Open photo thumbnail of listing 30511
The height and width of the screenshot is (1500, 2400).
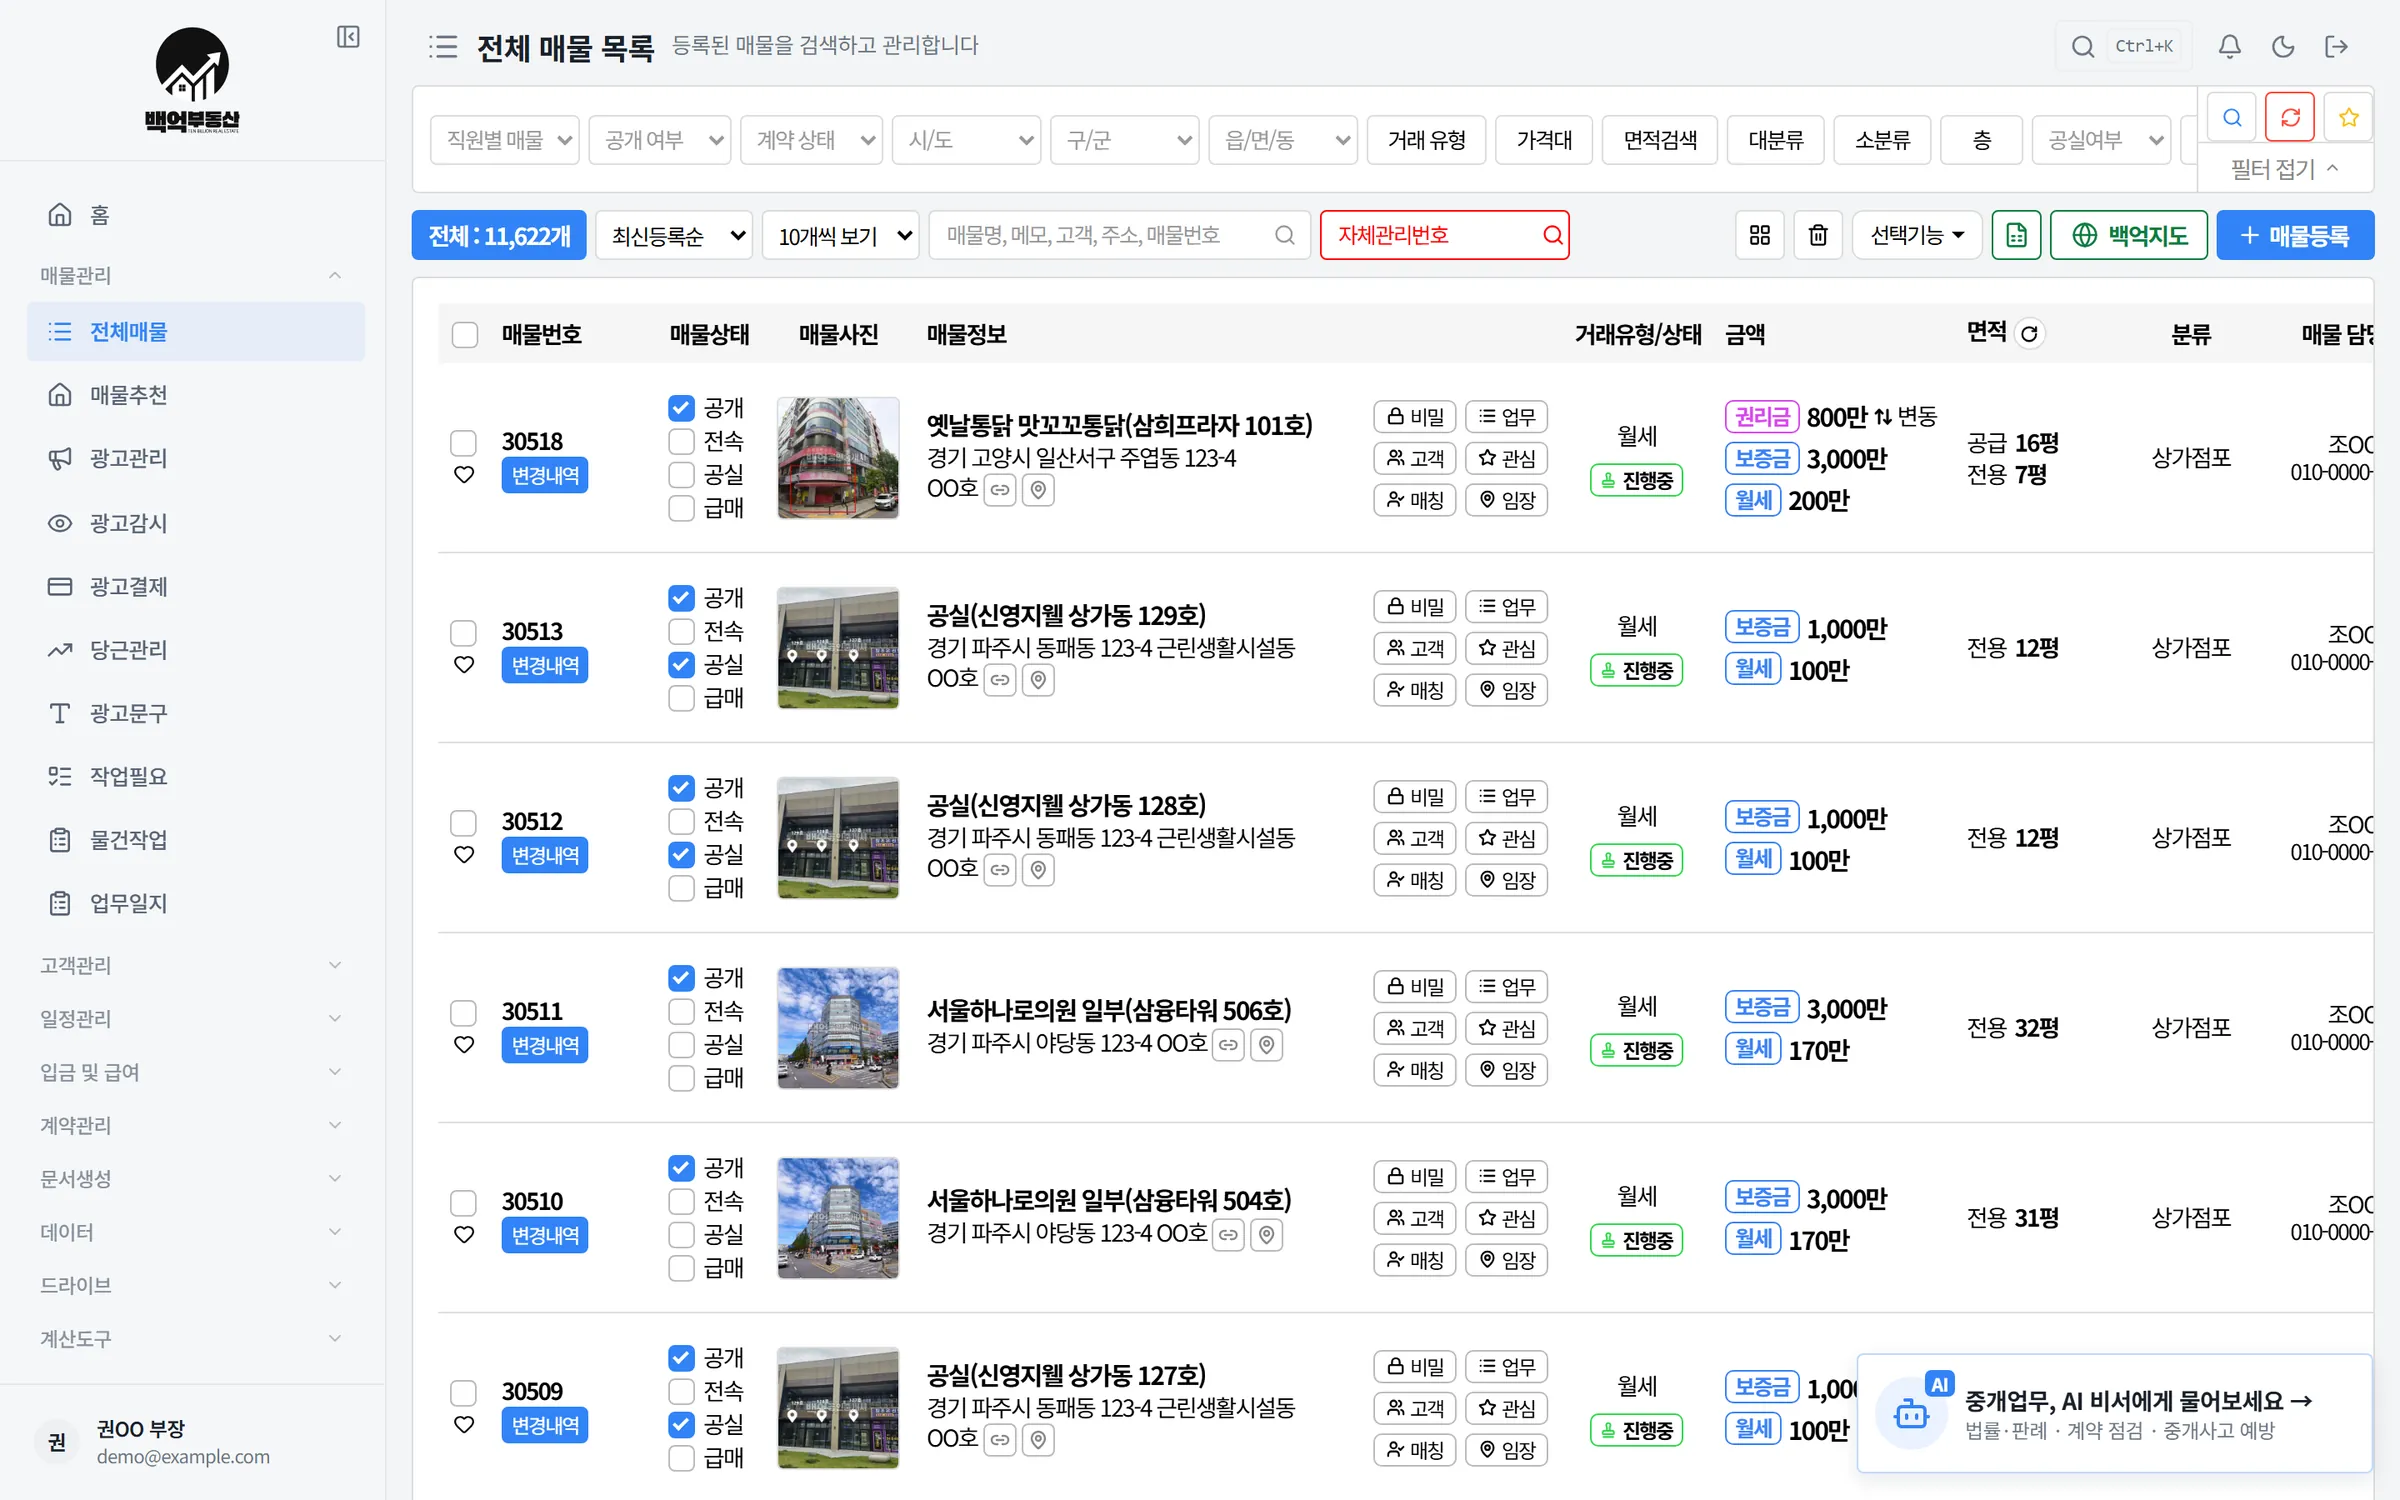click(x=838, y=1028)
